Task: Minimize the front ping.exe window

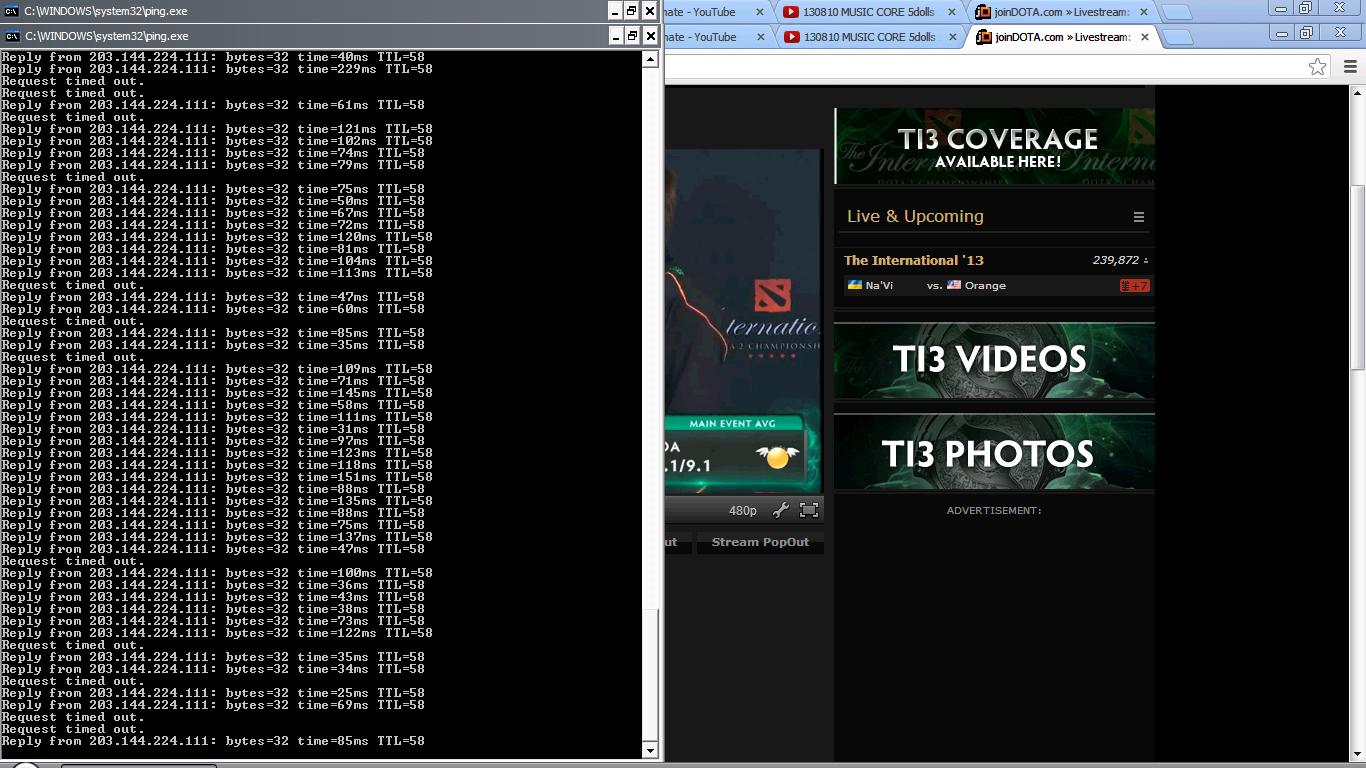Action: 614,36
